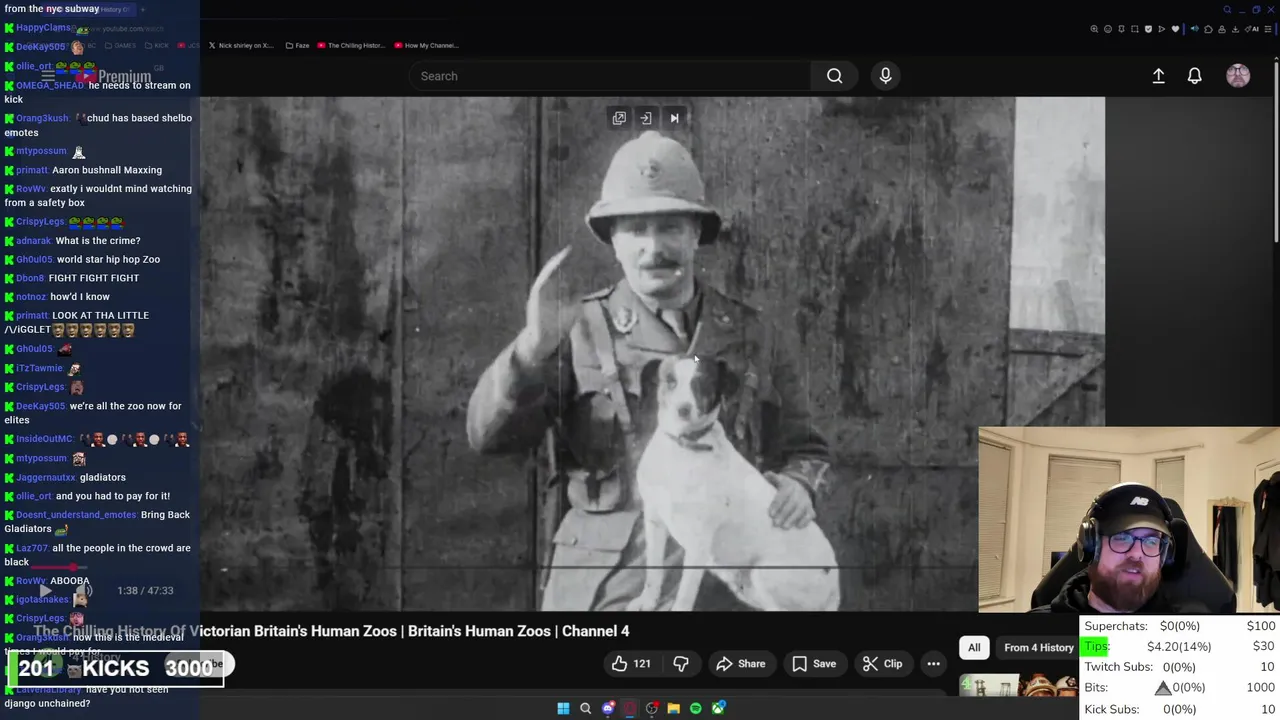Open the 'How My Channel...' bookmark
1280x720 pixels.
427,45
